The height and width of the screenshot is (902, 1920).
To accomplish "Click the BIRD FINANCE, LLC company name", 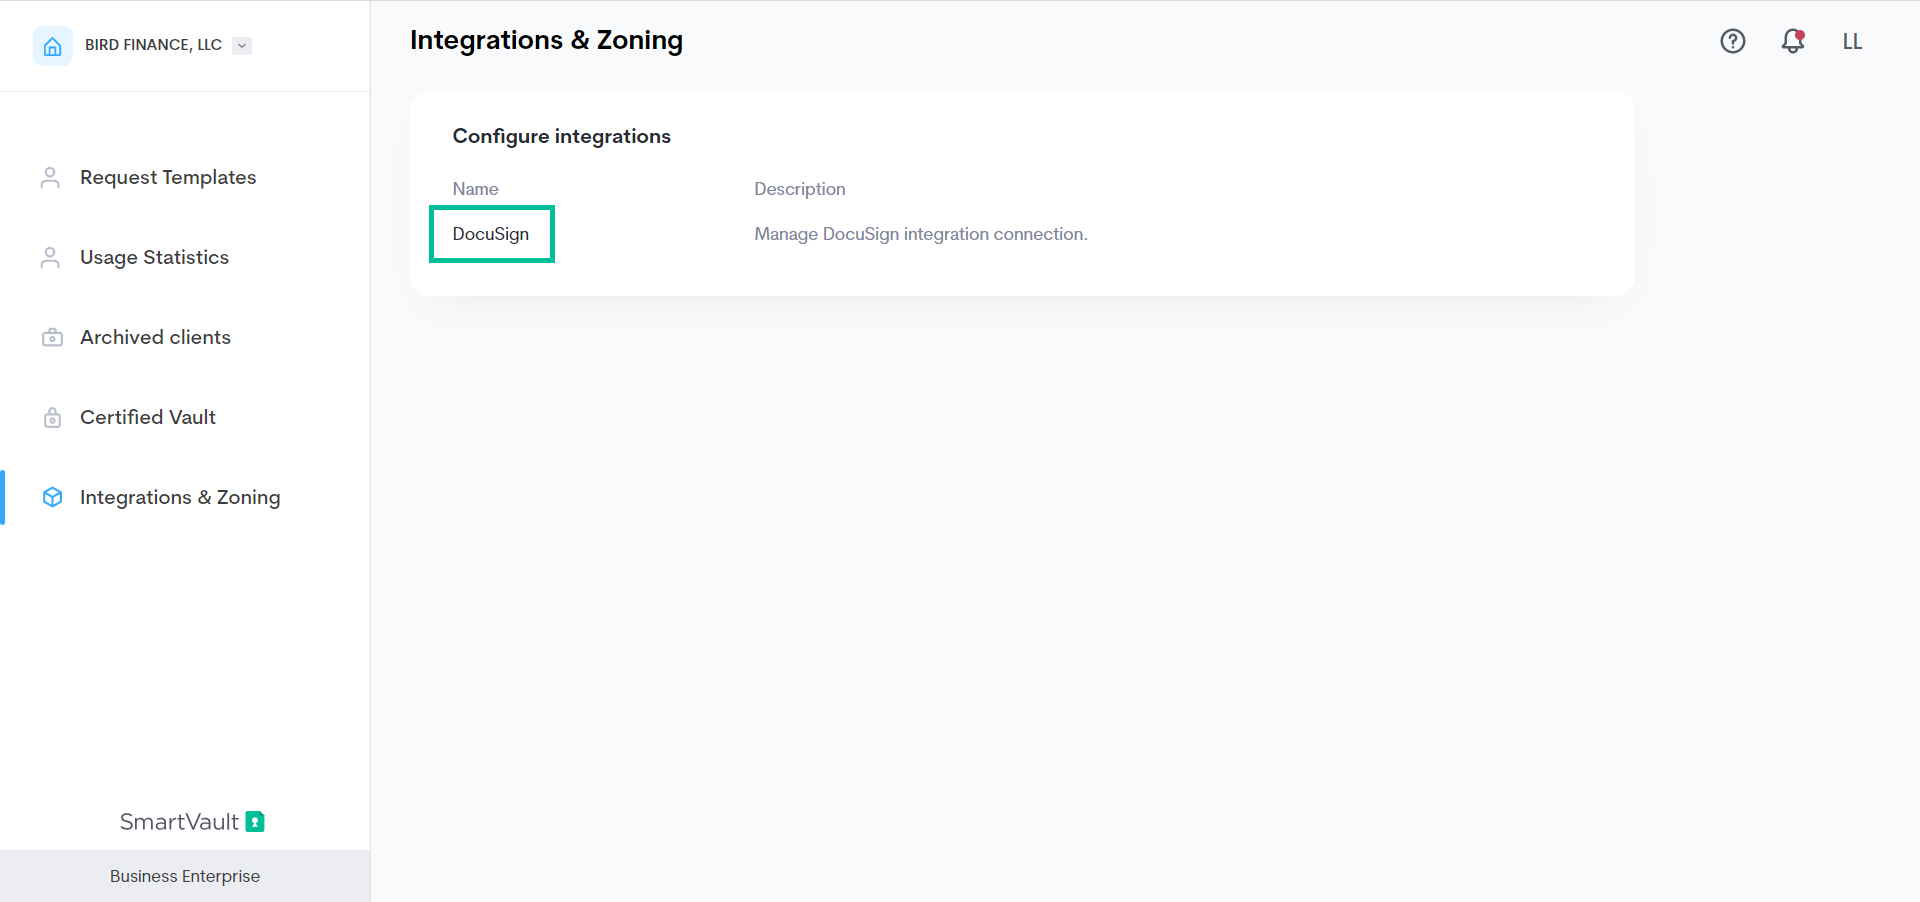I will point(153,45).
